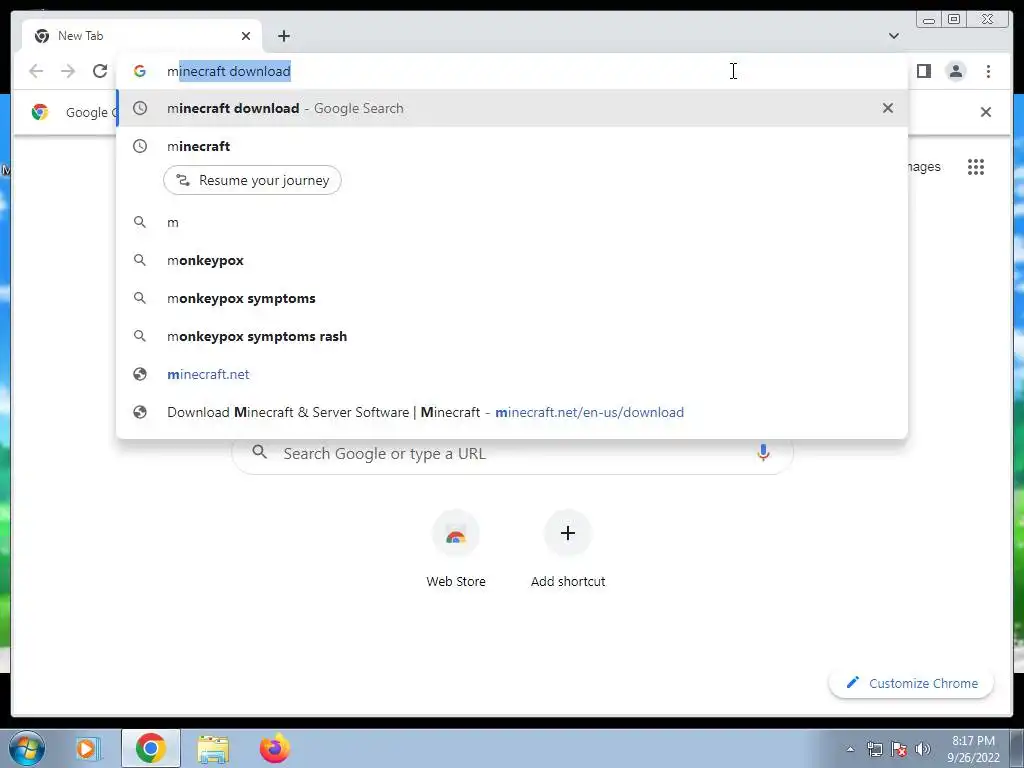This screenshot has width=1024, height=768.
Task: Click the Add shortcut tile
Action: pos(568,549)
